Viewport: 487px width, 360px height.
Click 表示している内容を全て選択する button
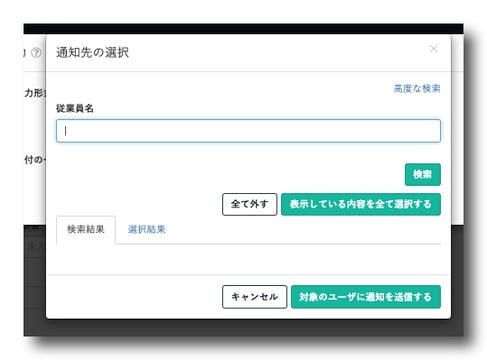coord(361,204)
